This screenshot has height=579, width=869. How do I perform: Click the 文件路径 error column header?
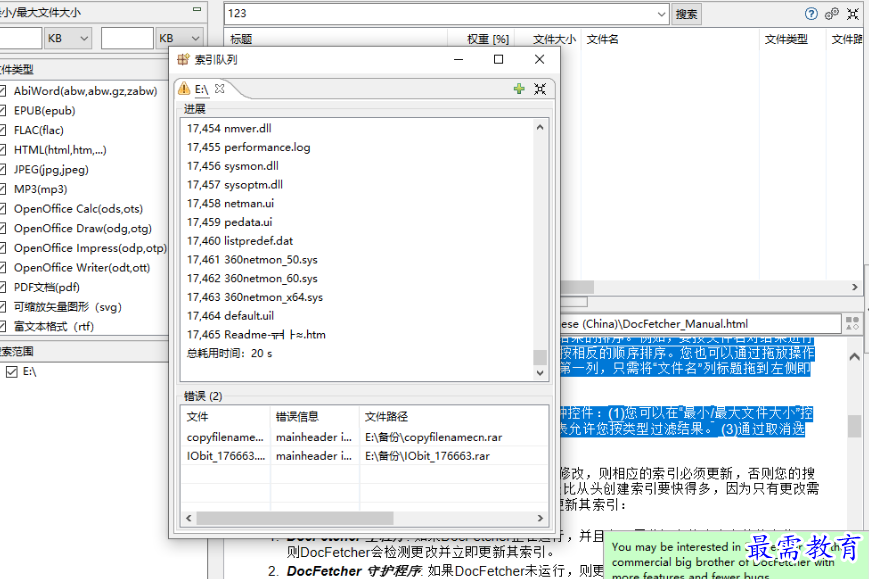point(453,417)
